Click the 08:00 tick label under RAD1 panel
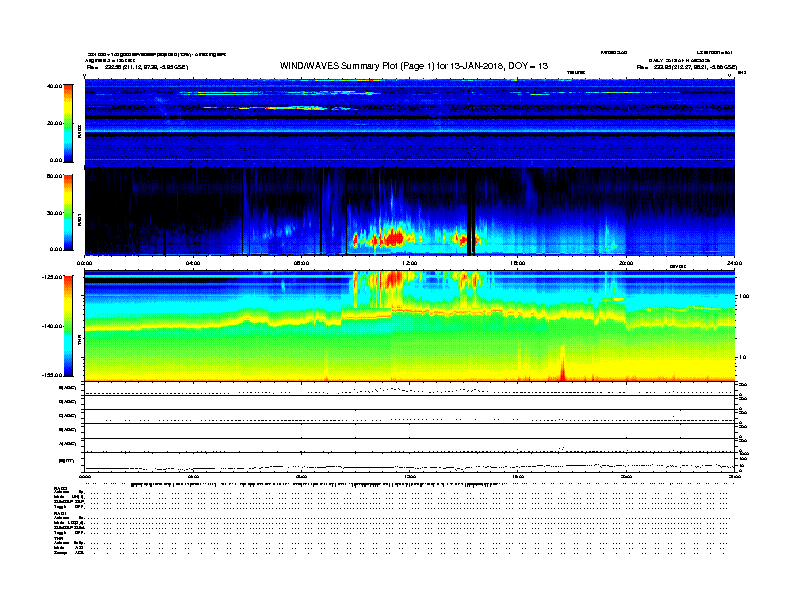This screenshot has width=792, height=612. tap(301, 263)
